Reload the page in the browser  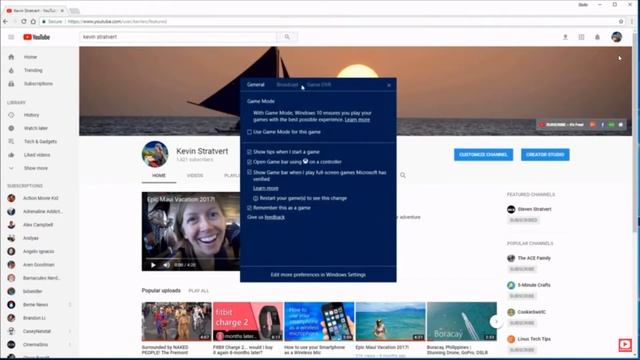[x=24, y=22]
